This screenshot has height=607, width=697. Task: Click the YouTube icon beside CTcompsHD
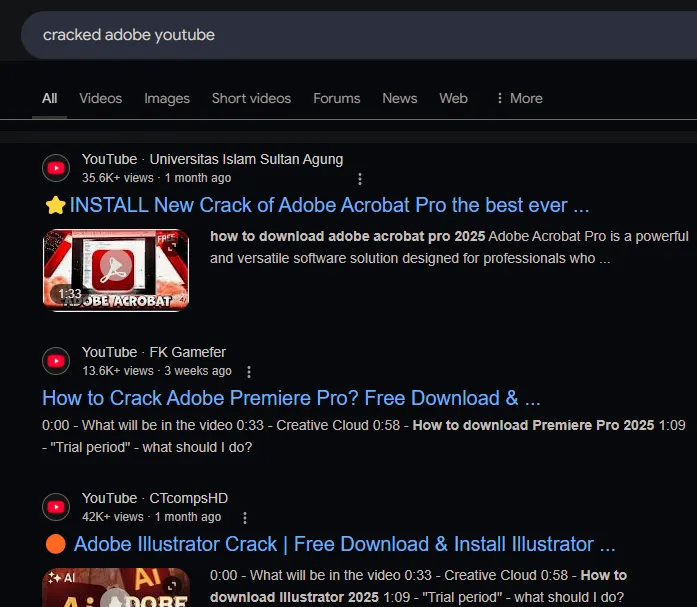click(56, 507)
